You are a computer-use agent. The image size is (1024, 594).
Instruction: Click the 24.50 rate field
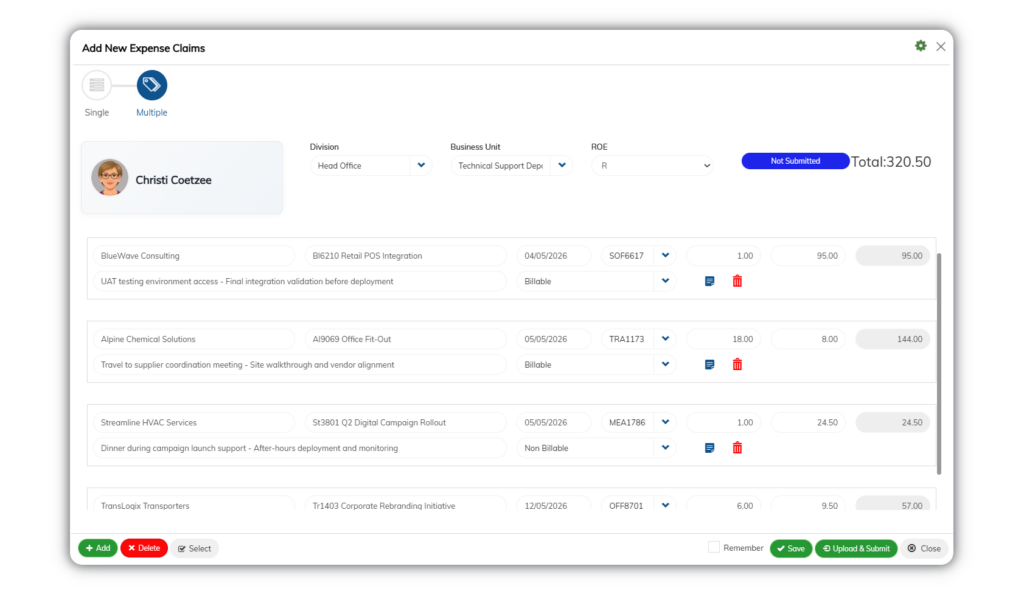808,422
